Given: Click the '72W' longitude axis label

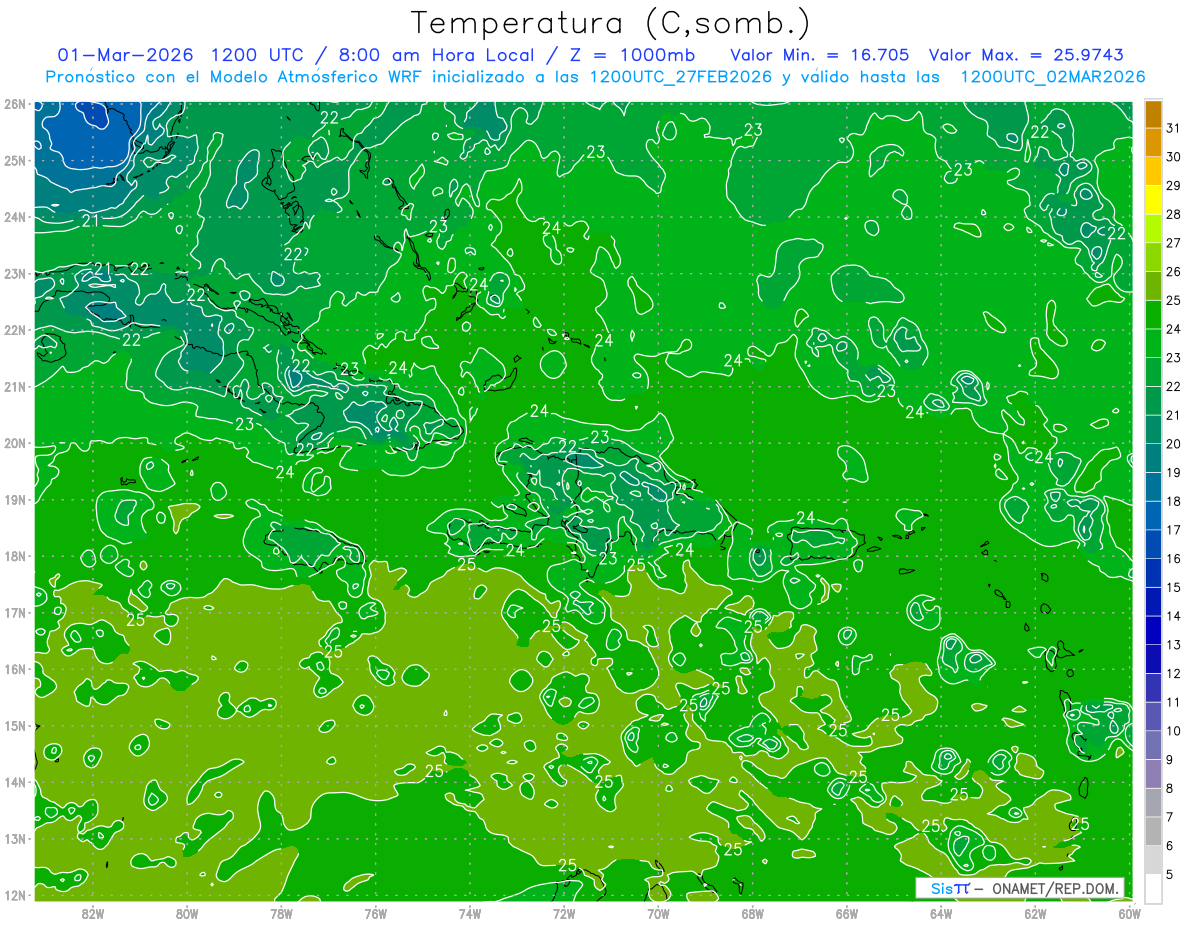Looking at the screenshot, I should 563,912.
